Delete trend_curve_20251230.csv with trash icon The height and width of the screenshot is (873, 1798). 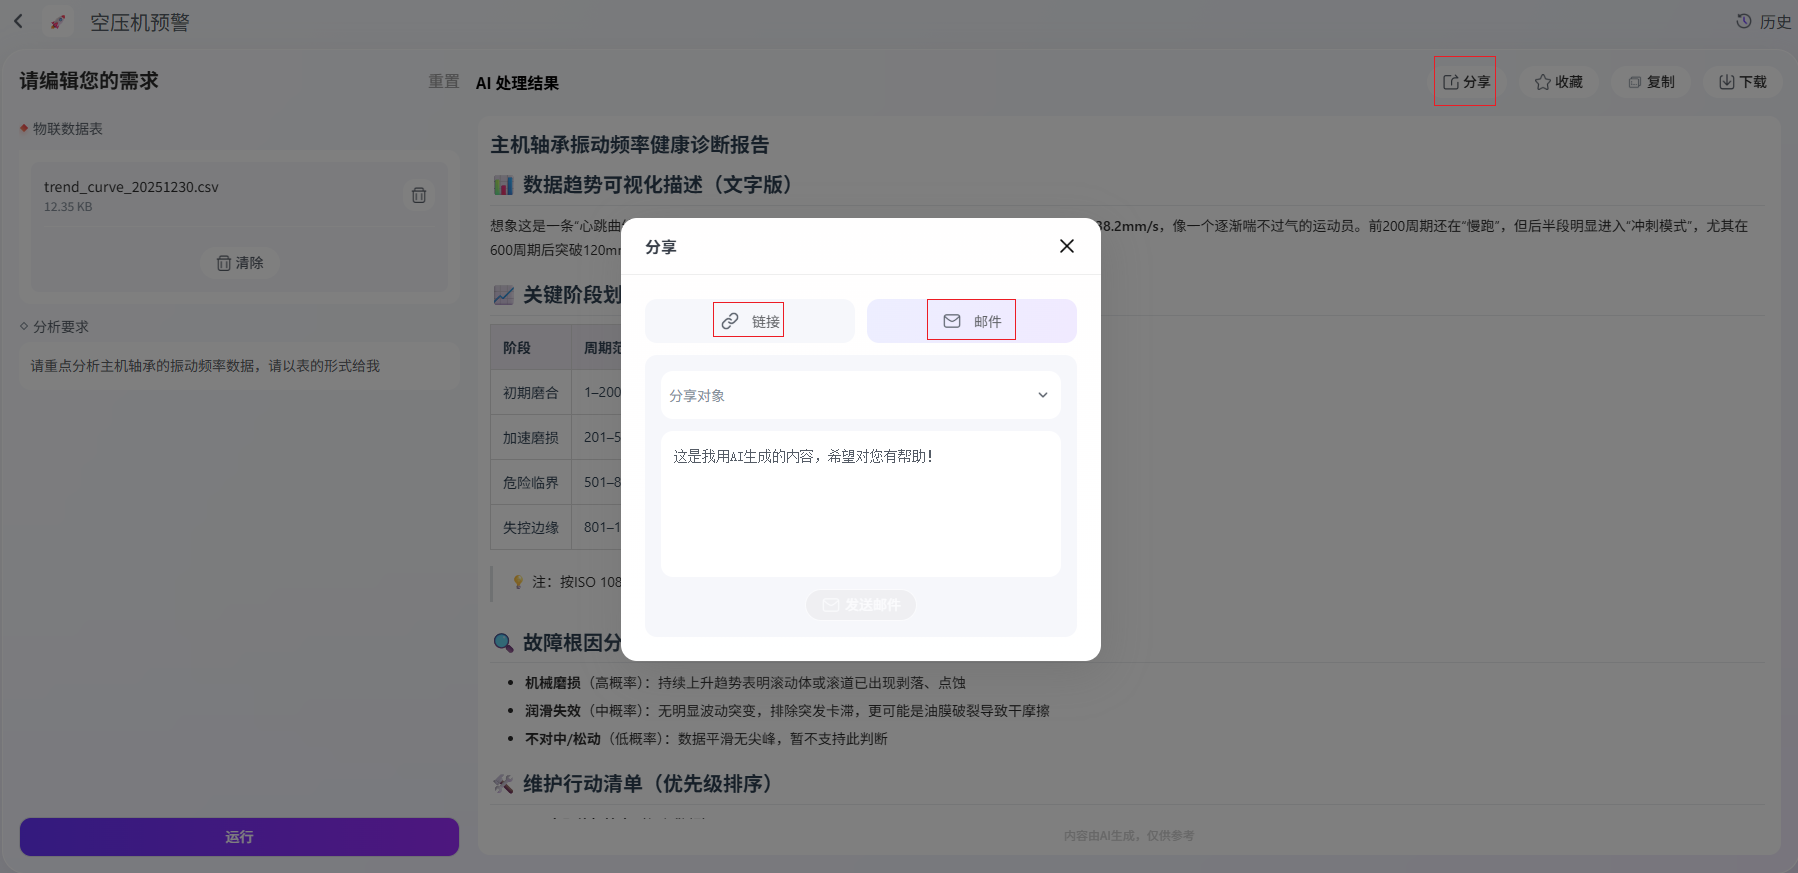[x=419, y=195]
